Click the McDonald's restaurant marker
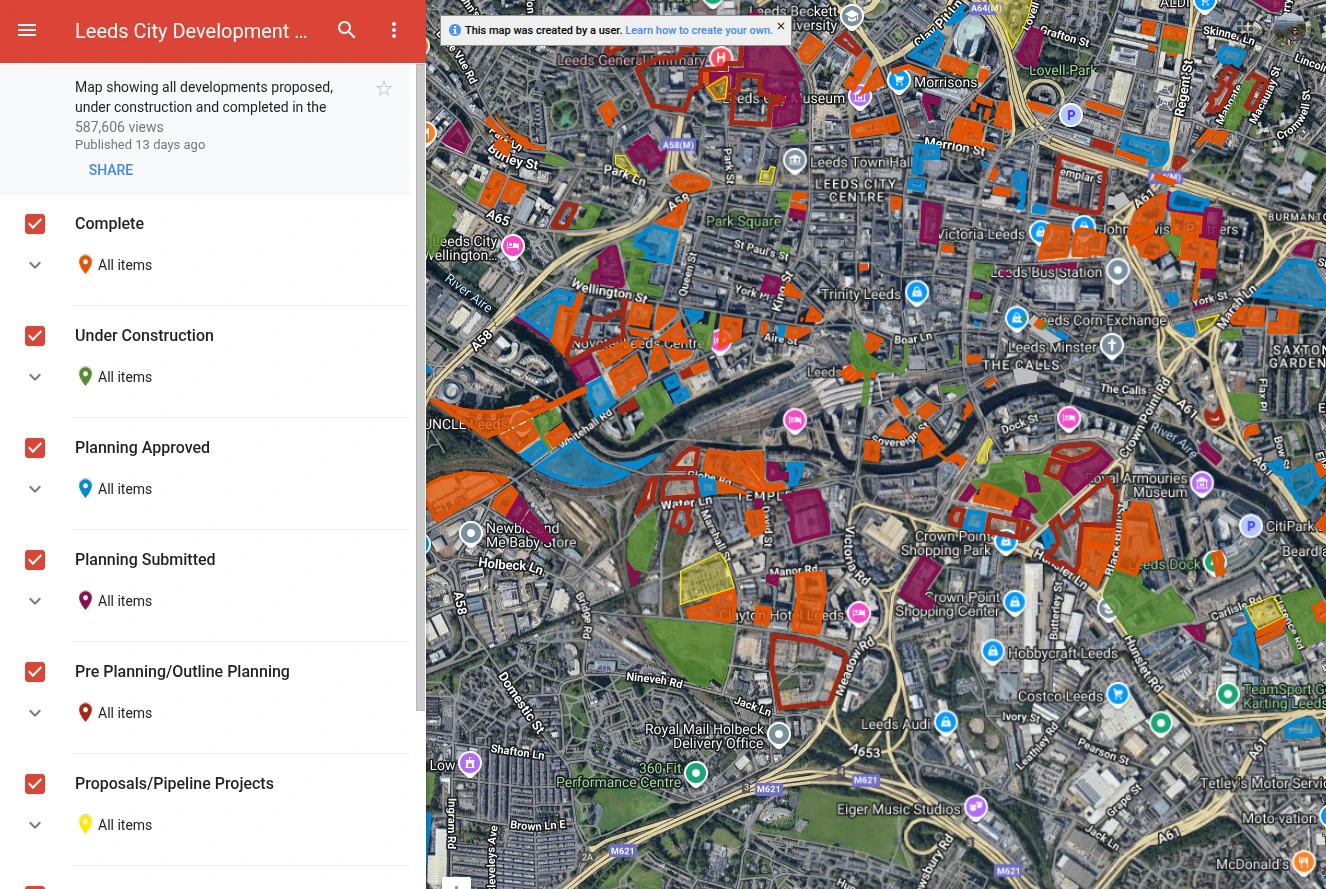 pos(1303,861)
